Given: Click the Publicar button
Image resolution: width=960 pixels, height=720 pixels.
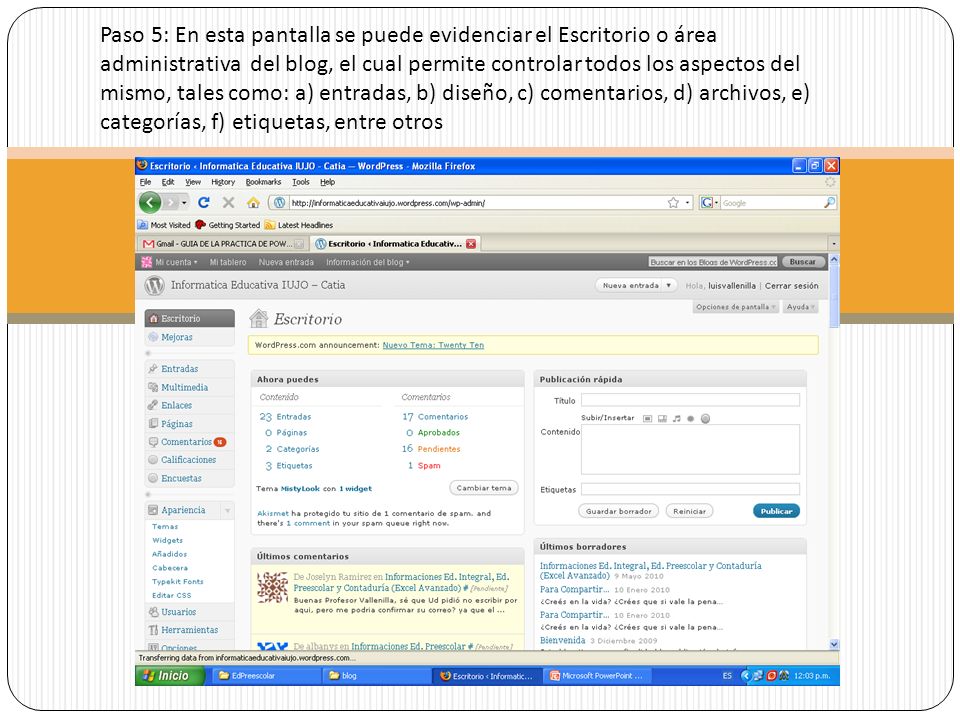Looking at the screenshot, I should point(776,511).
